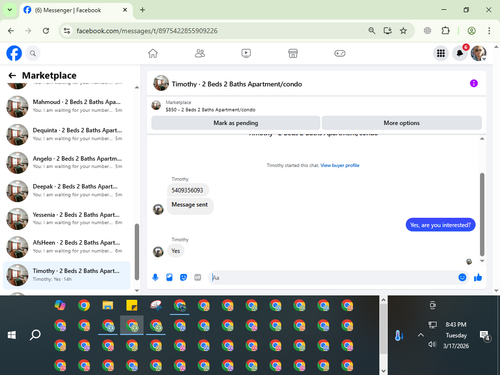Open the notifications bell icon
Viewport: 500px width, 375px height.
[x=460, y=53]
